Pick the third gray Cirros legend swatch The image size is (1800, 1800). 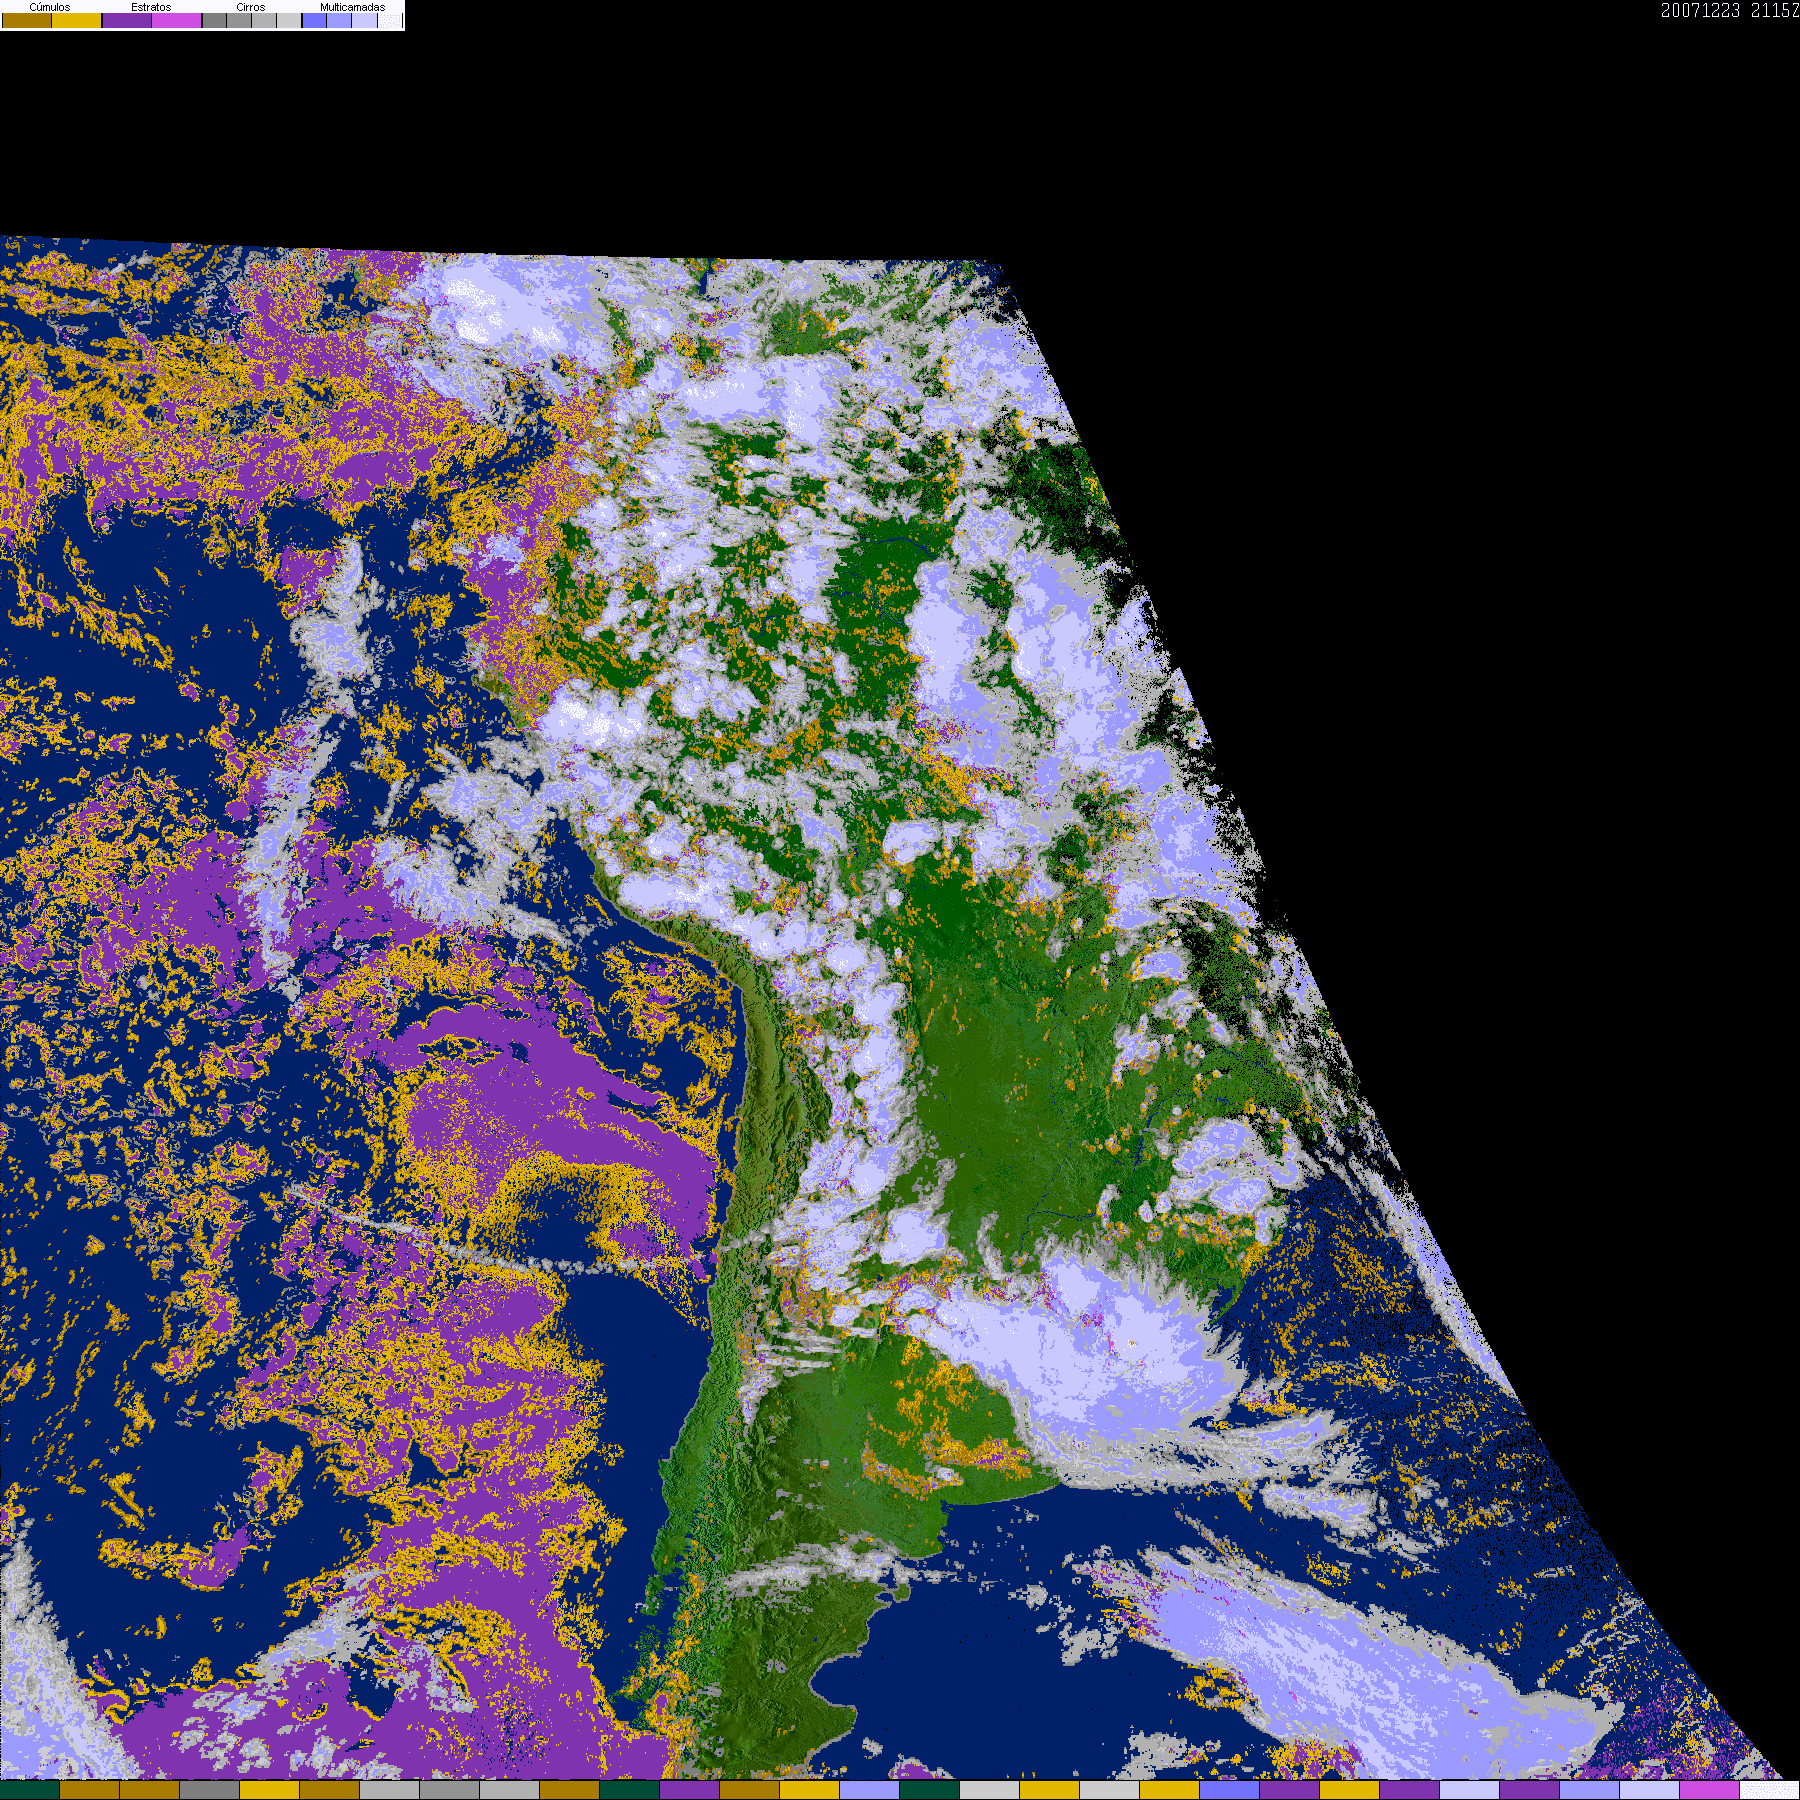[264, 21]
